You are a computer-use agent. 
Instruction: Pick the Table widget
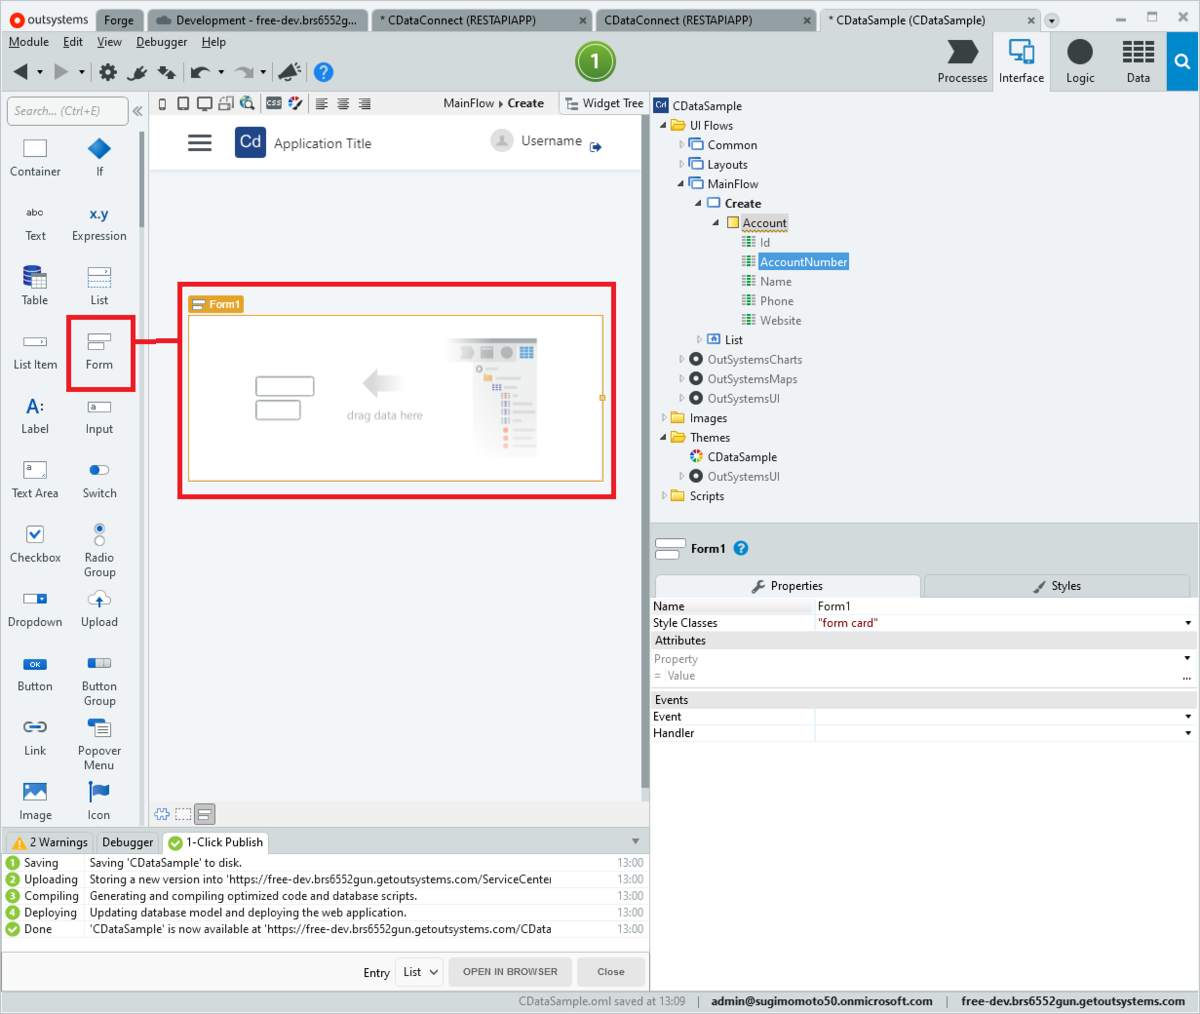(x=35, y=286)
